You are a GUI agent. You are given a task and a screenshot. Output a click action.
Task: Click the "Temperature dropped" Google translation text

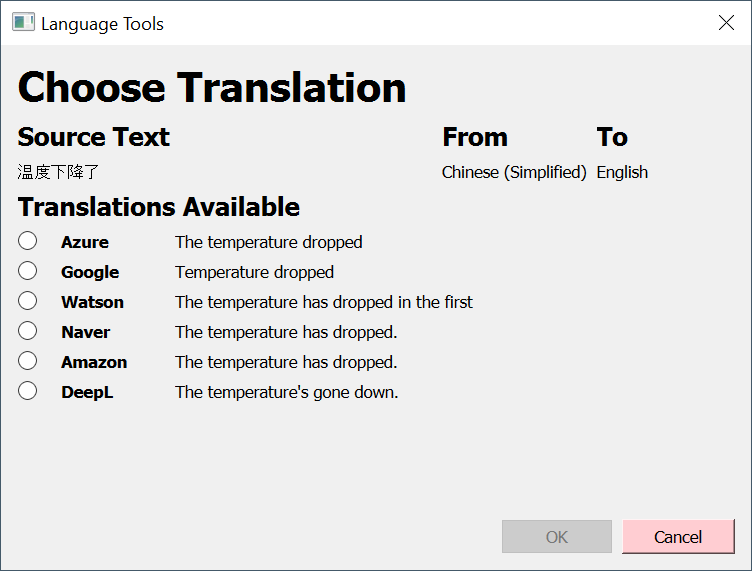[254, 272]
